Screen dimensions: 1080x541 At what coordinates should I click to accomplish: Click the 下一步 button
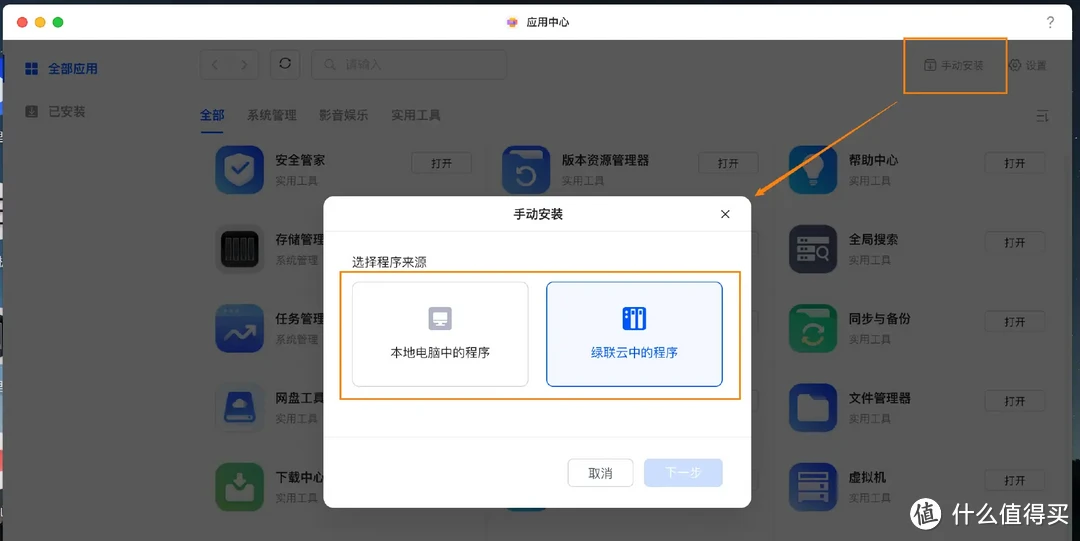coord(683,473)
